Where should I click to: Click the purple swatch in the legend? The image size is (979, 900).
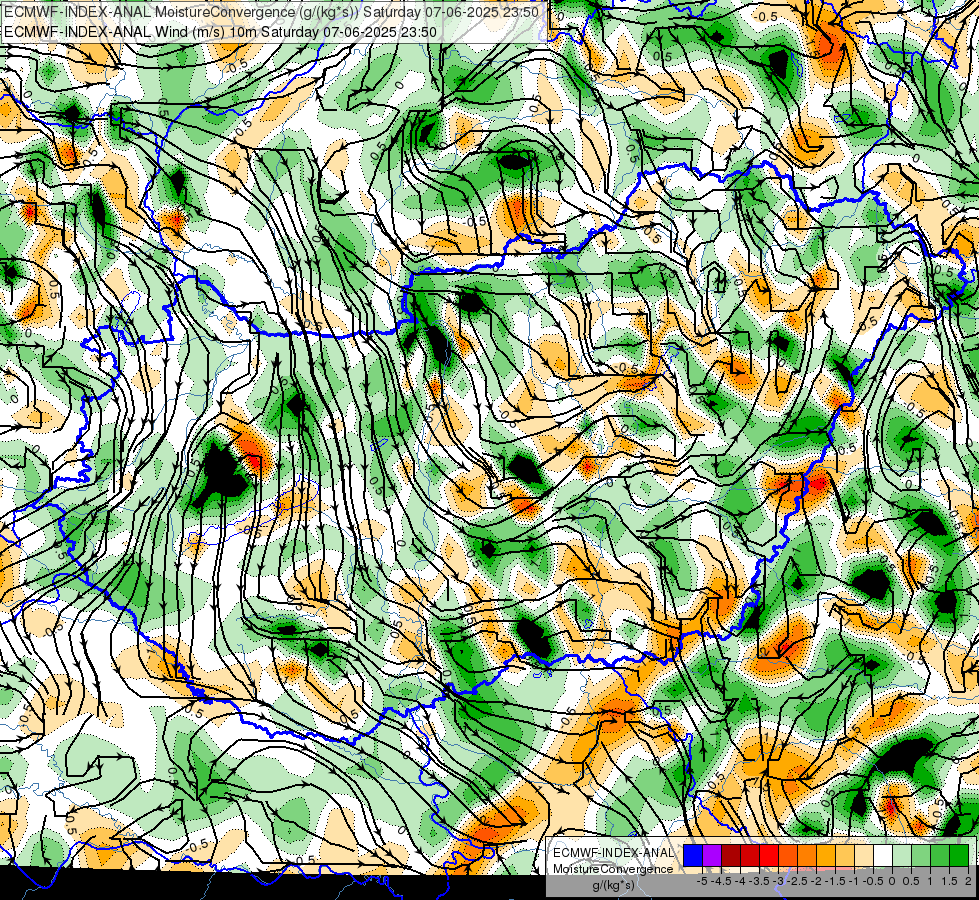712,855
